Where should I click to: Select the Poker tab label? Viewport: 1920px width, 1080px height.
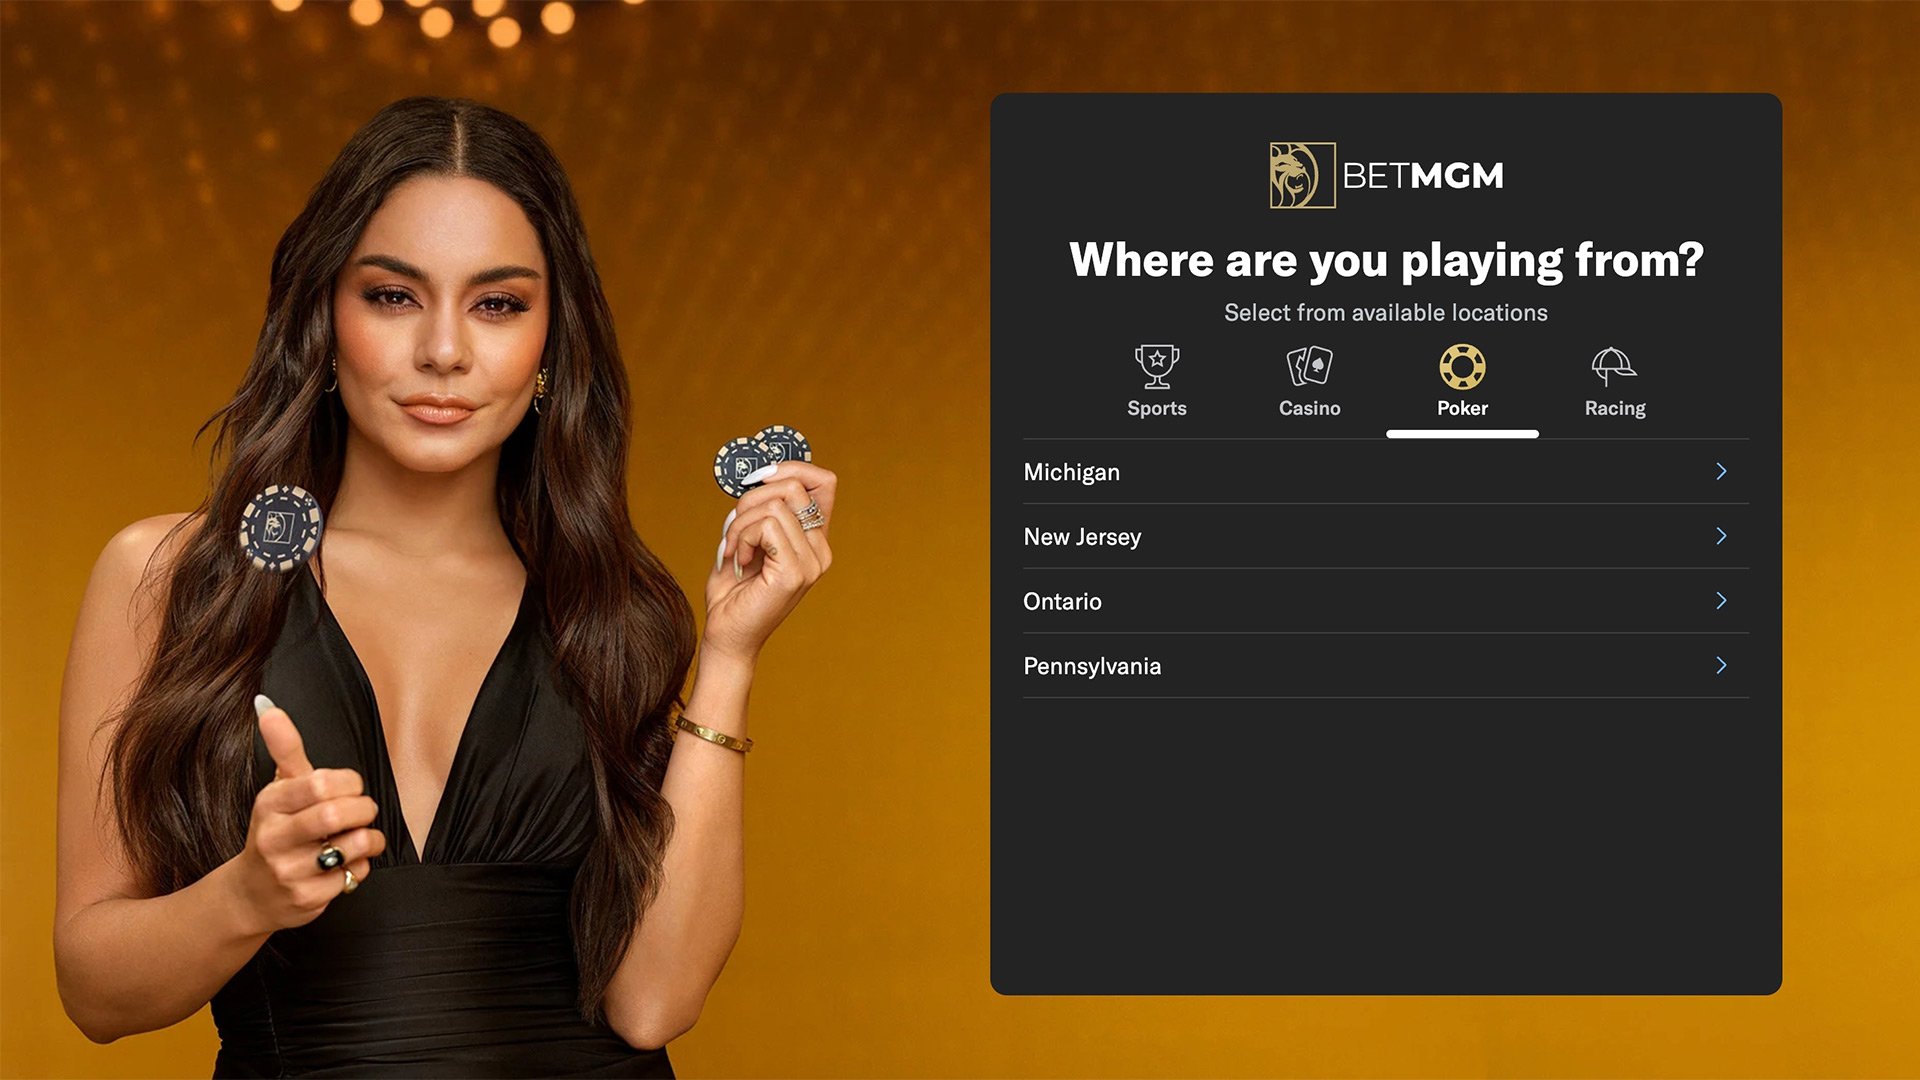[1462, 408]
